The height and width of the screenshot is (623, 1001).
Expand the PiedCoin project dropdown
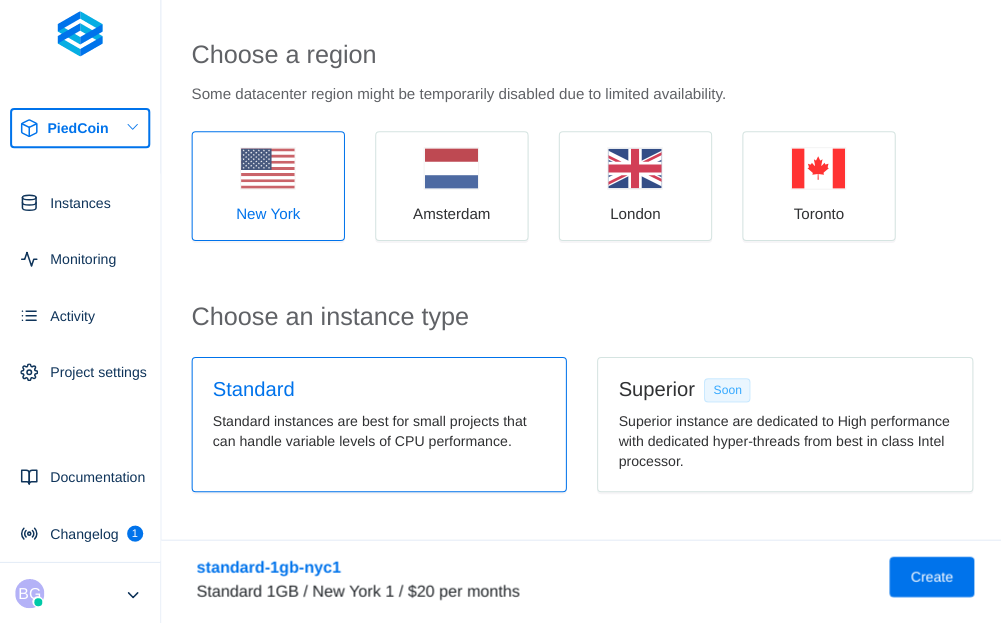coord(132,128)
